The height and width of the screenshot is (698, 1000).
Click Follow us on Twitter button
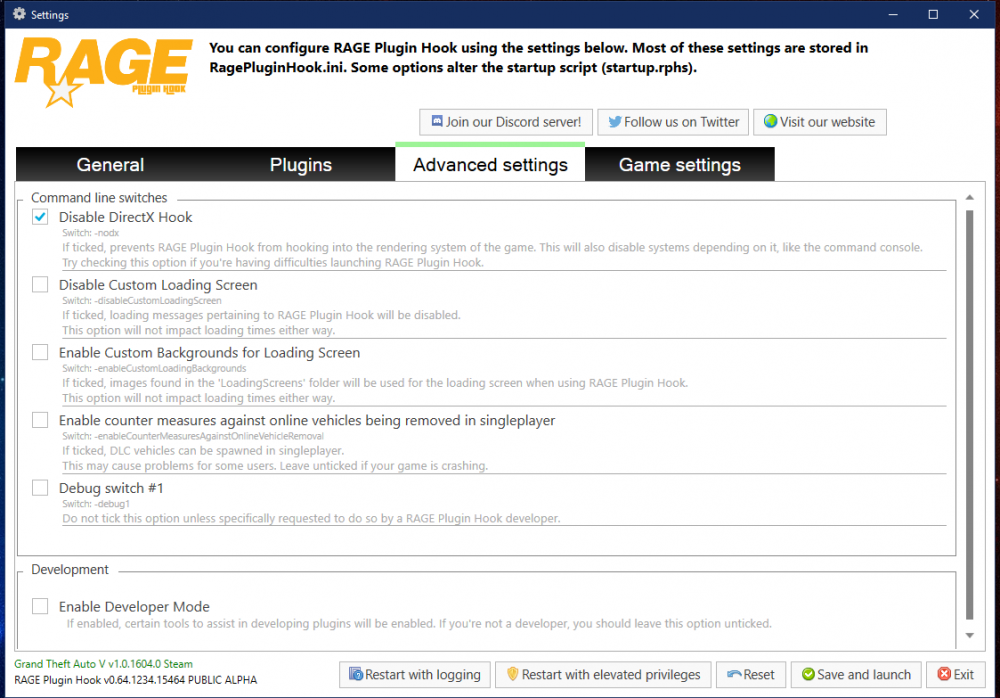pyautogui.click(x=673, y=122)
